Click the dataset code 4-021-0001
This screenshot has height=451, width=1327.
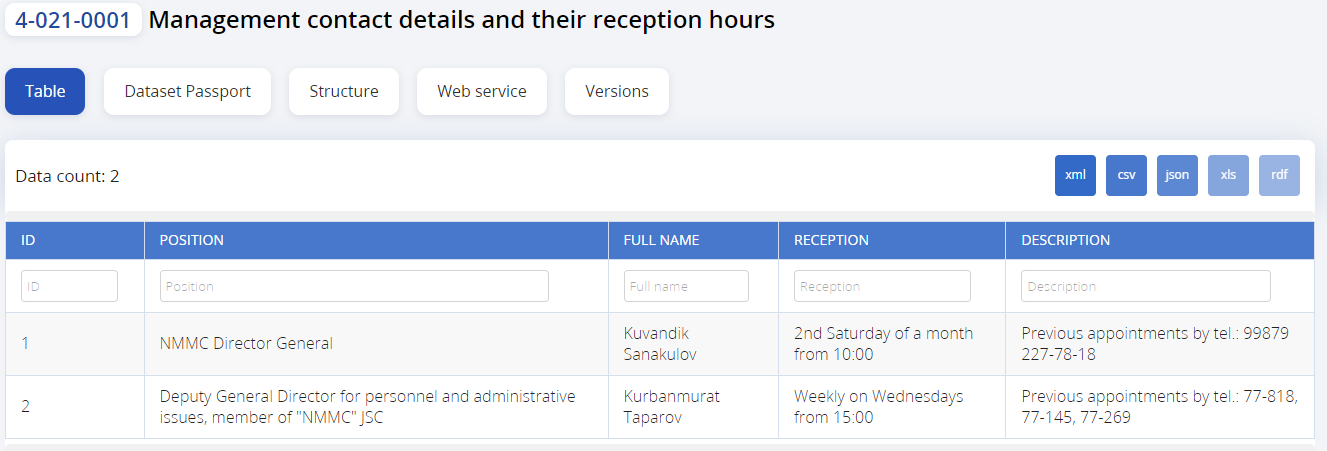point(73,20)
